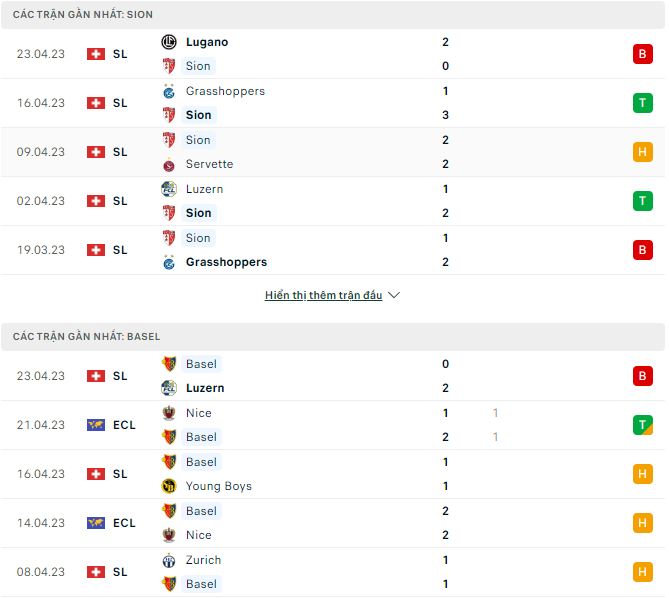Image resolution: width=669 pixels, height=598 pixels.
Task: Click the red B badge for Basel–Luzern
Action: (642, 376)
